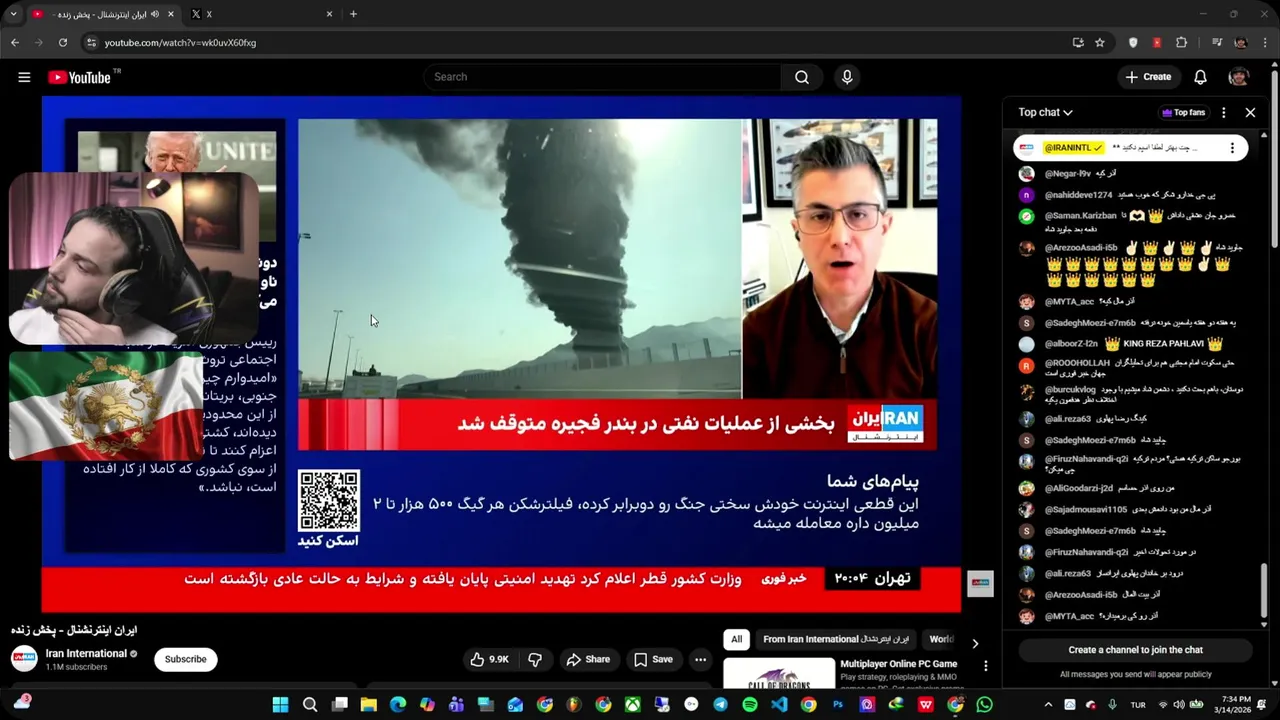Like the video showing 9.9K

[490, 659]
